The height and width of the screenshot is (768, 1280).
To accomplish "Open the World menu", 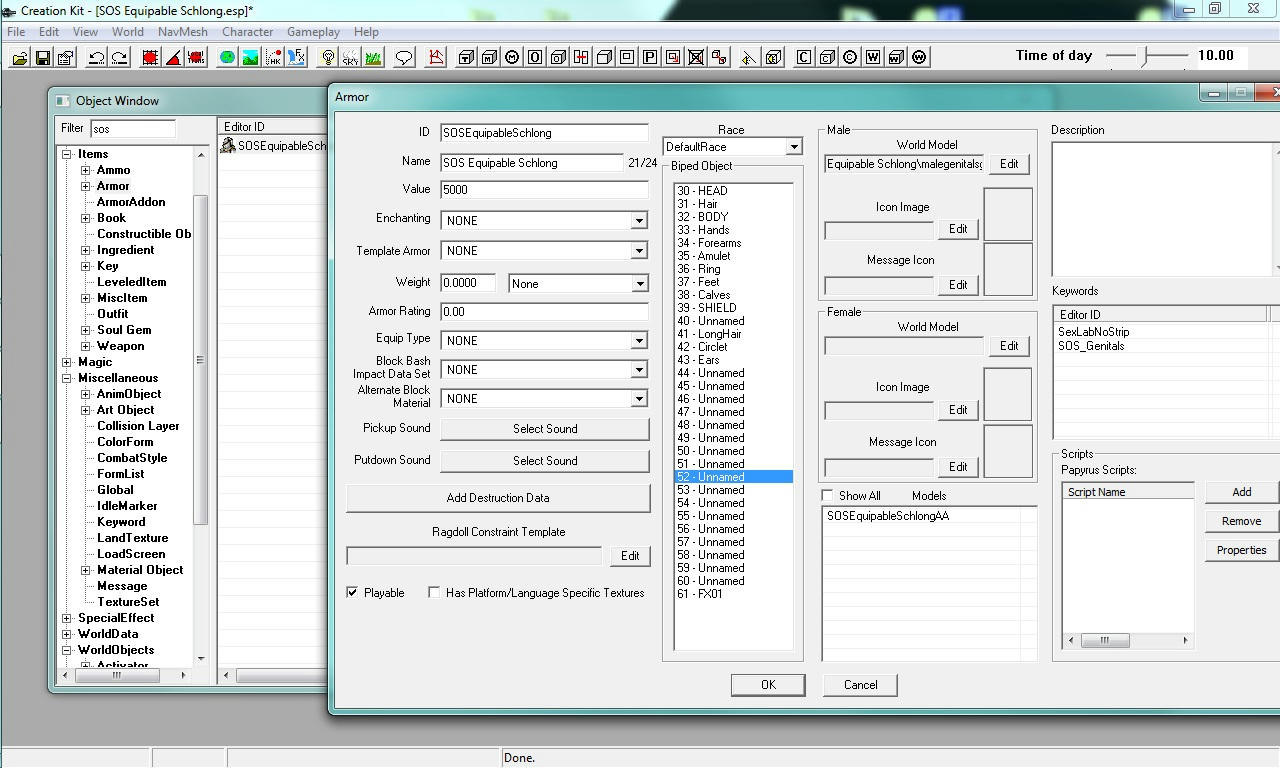I will [x=128, y=32].
